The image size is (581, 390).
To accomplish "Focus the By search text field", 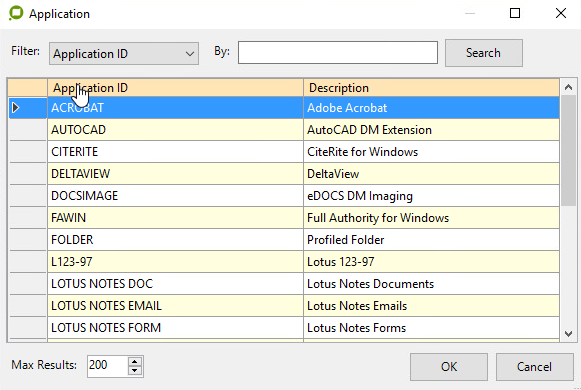I will [x=338, y=53].
